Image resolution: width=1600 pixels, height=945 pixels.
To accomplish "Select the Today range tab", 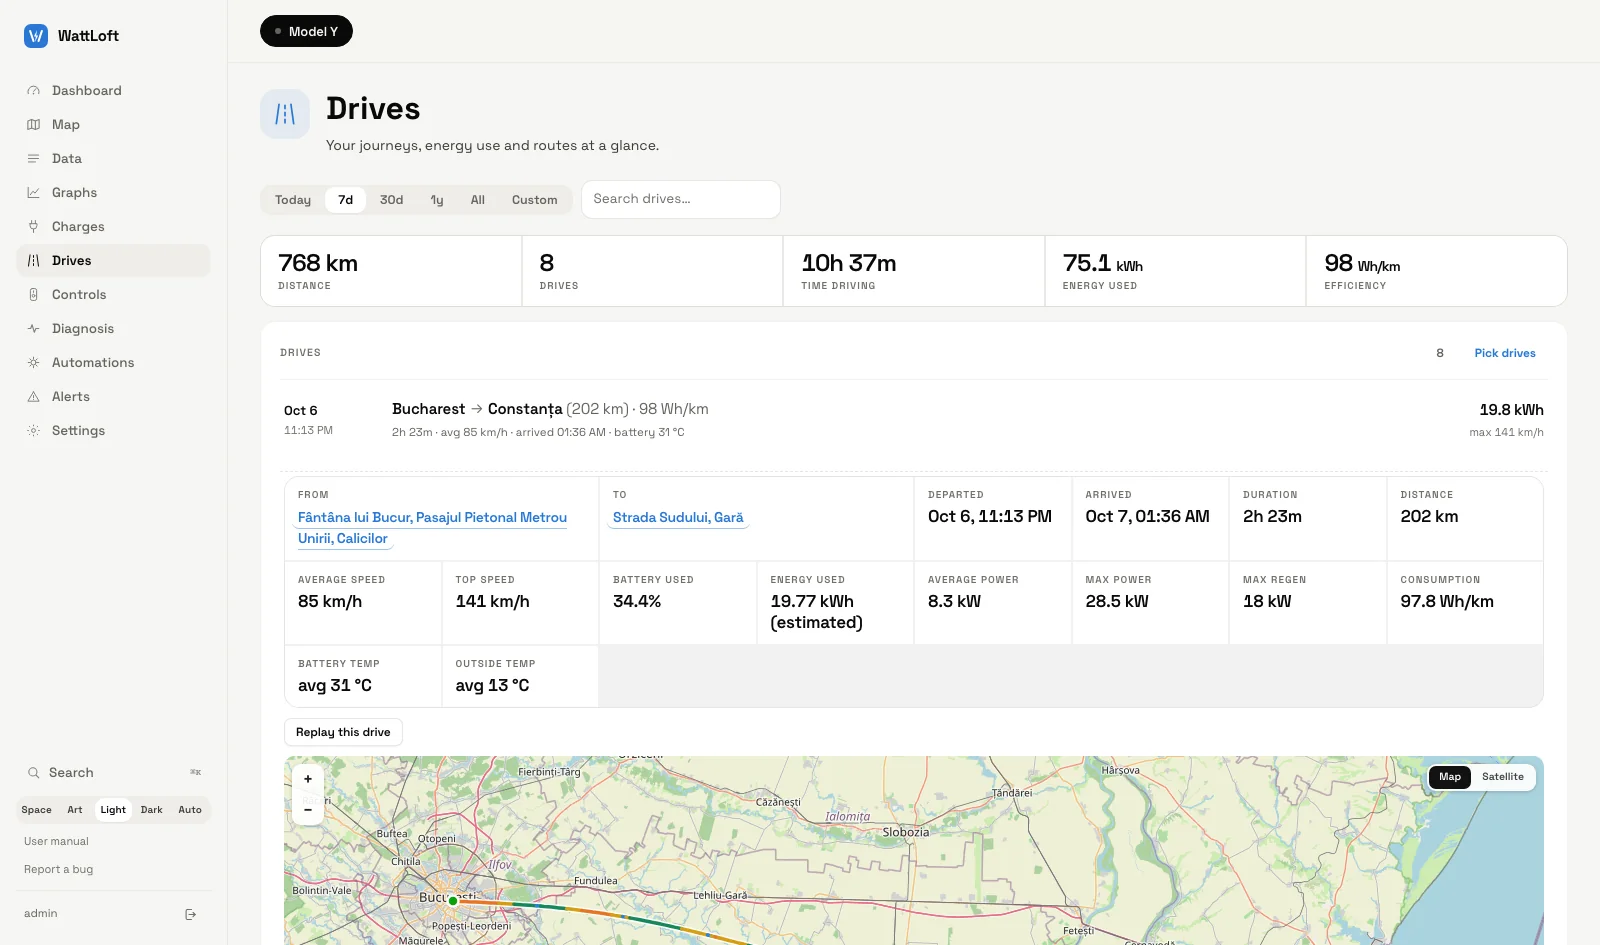I will coord(293,200).
